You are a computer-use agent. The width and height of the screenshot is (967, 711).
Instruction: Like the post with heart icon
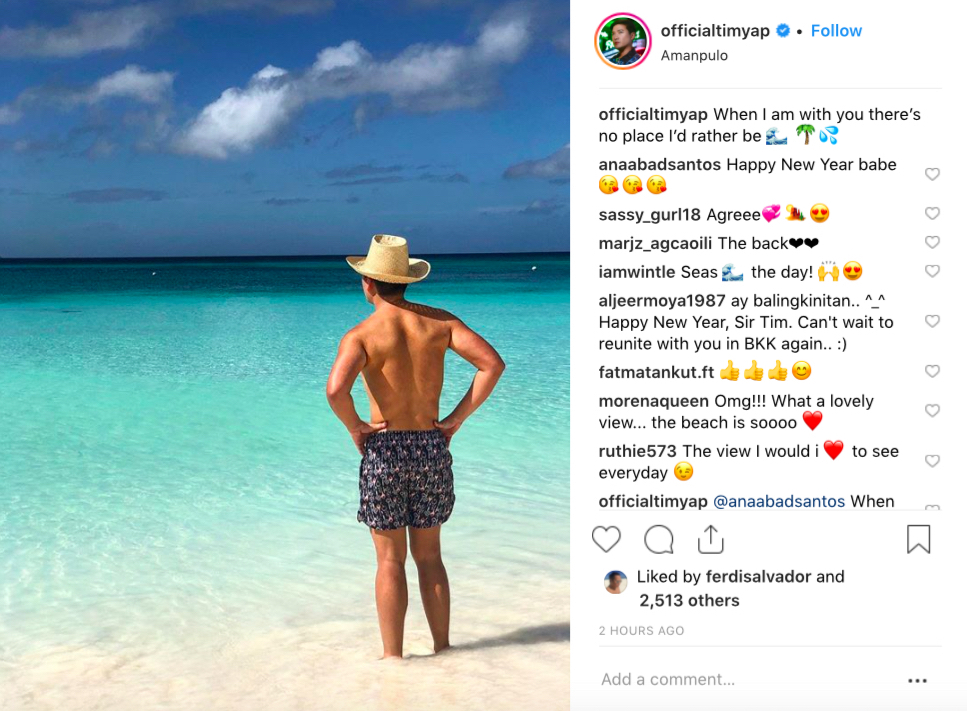[x=606, y=539]
